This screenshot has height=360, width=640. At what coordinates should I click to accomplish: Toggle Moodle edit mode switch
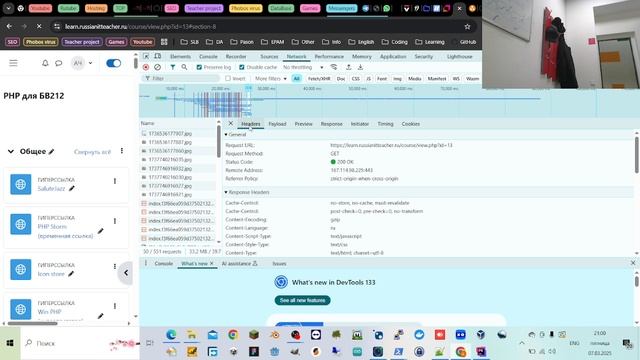pyautogui.click(x=113, y=63)
